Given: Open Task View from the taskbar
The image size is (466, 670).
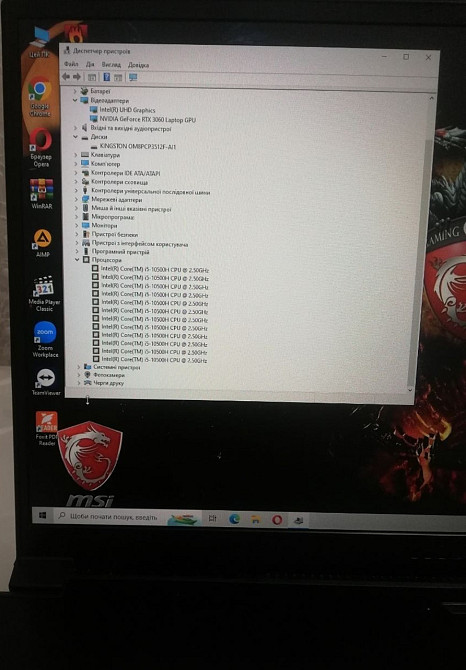Looking at the screenshot, I should point(212,518).
